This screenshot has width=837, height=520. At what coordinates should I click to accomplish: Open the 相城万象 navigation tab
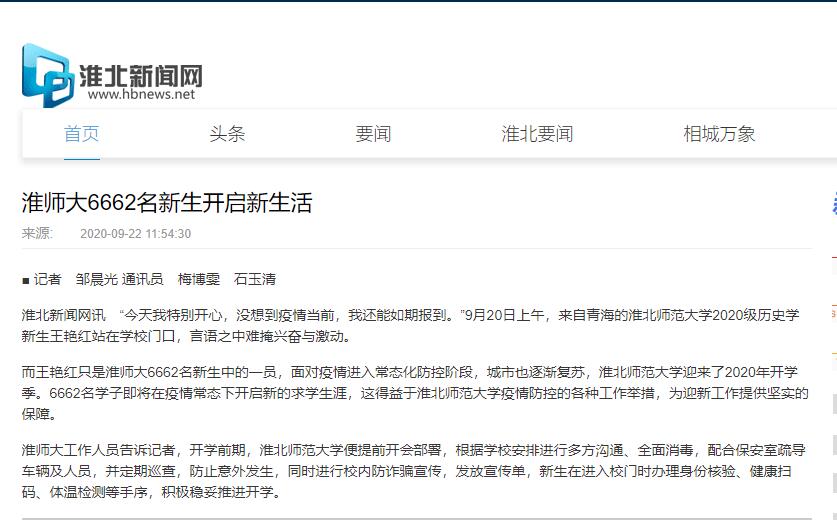click(x=719, y=134)
